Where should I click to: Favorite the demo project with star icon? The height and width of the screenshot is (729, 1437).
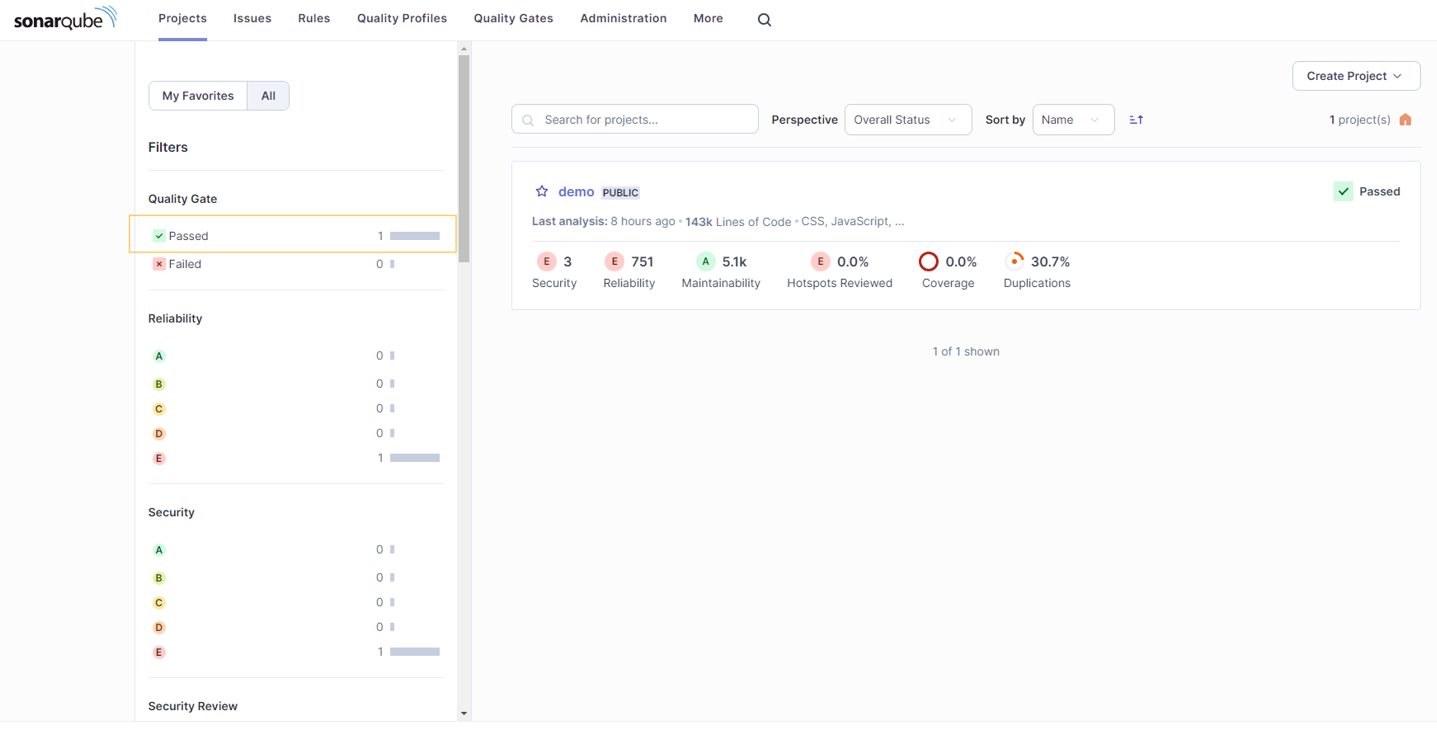tap(542, 192)
